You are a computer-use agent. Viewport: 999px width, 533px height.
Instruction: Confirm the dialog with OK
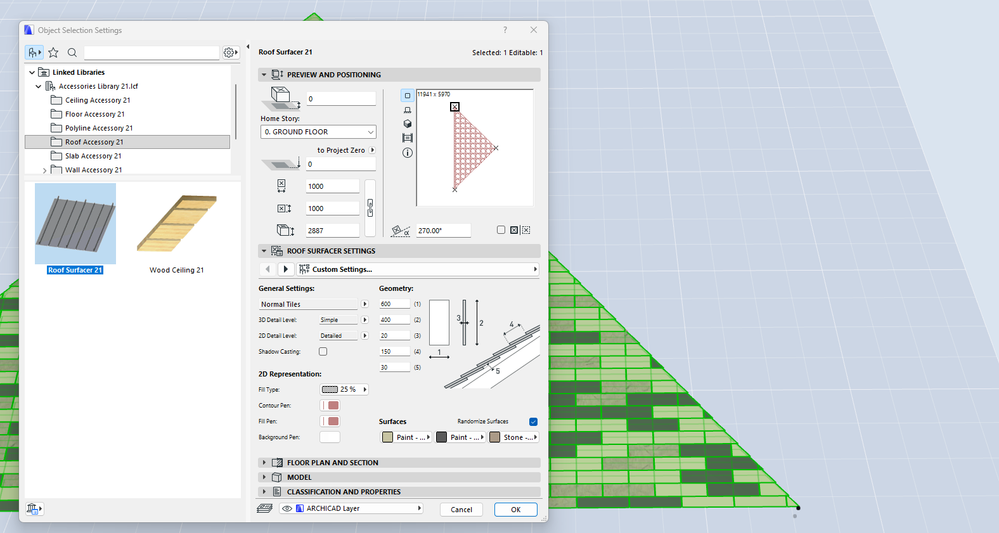[x=515, y=509]
